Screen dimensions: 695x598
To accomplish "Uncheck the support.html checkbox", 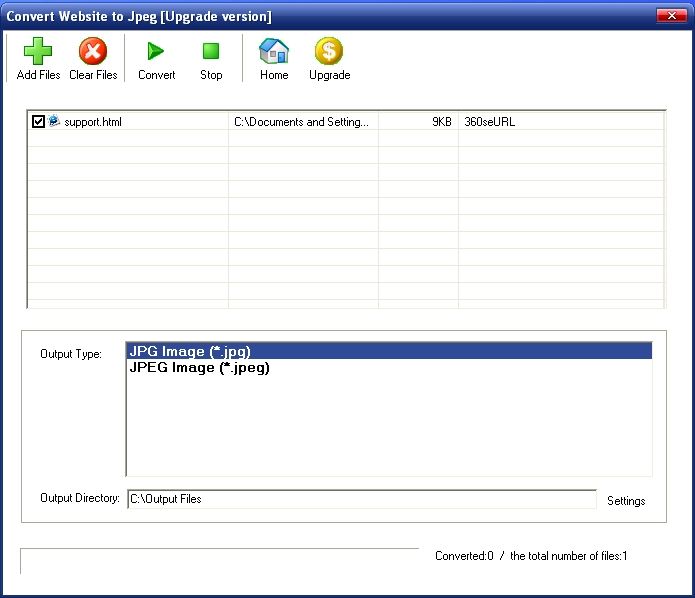I will coord(38,122).
